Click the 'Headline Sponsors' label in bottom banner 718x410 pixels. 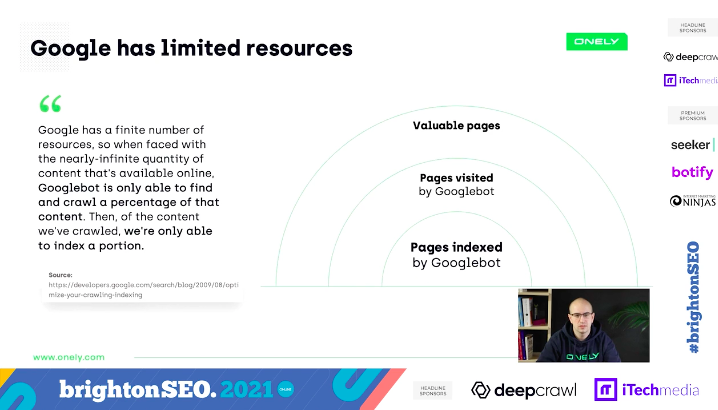coord(433,391)
